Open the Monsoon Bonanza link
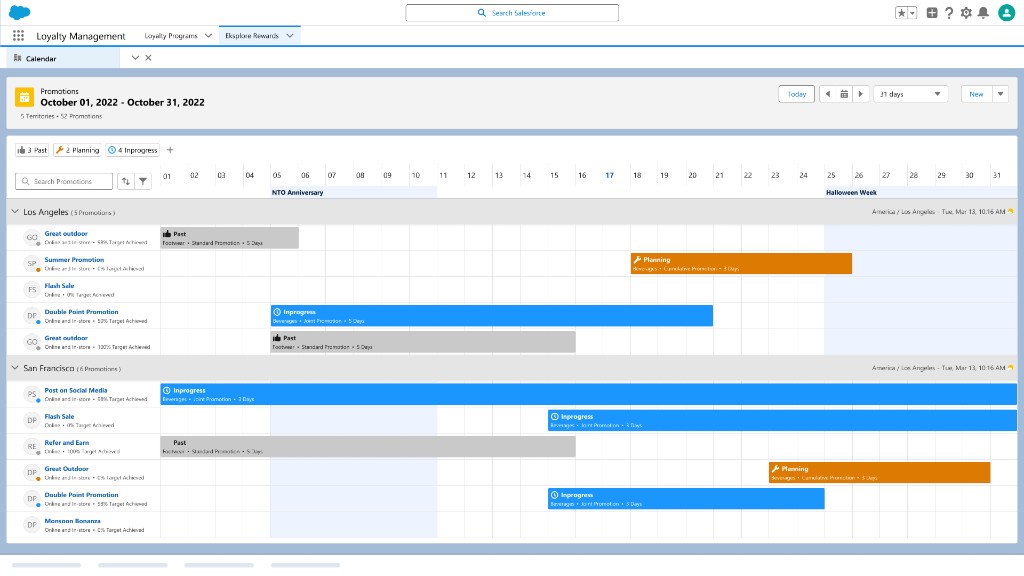 72,520
